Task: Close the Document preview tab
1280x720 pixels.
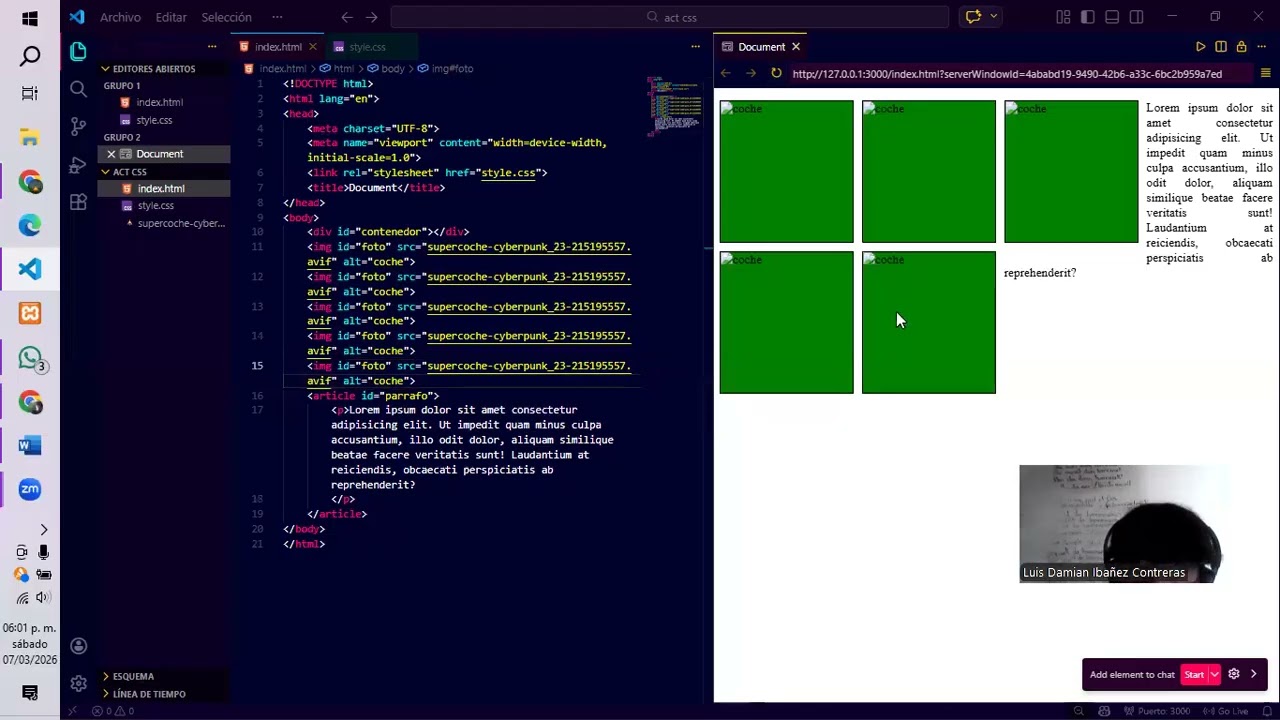Action: [796, 47]
